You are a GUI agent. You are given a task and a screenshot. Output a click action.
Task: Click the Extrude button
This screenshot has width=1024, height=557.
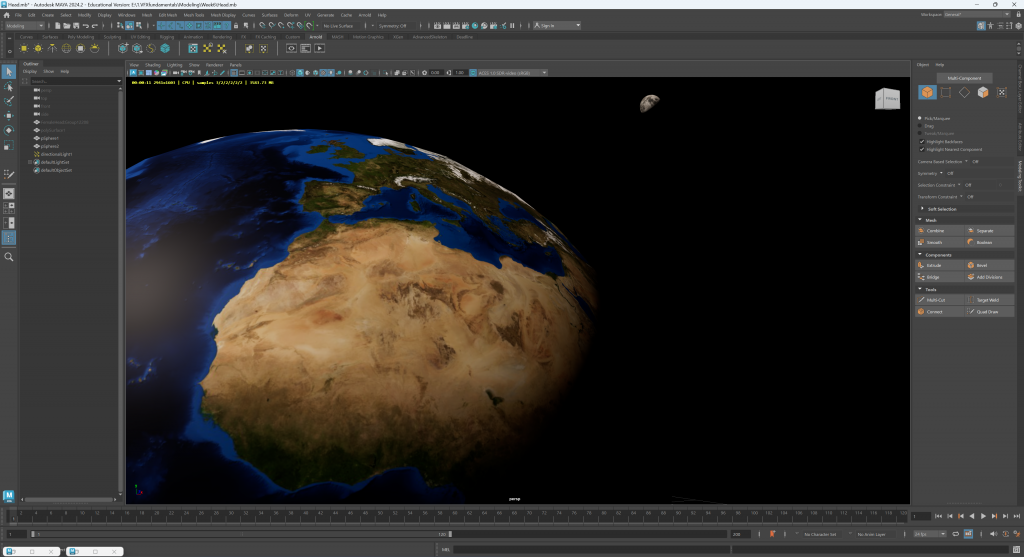(x=940, y=265)
